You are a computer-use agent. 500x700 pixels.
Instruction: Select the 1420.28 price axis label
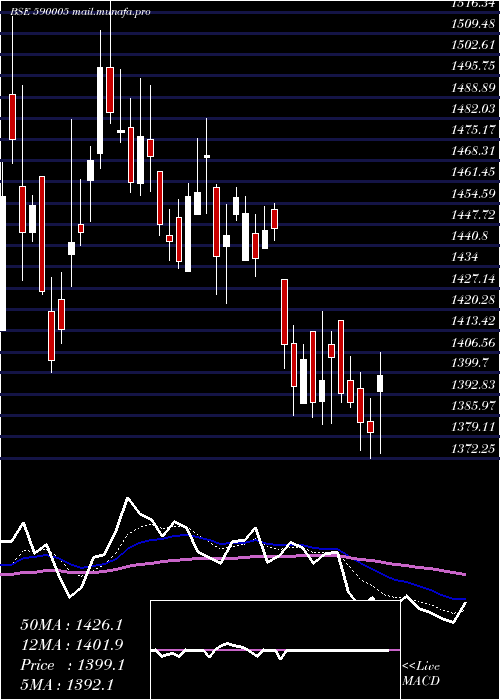(473, 300)
